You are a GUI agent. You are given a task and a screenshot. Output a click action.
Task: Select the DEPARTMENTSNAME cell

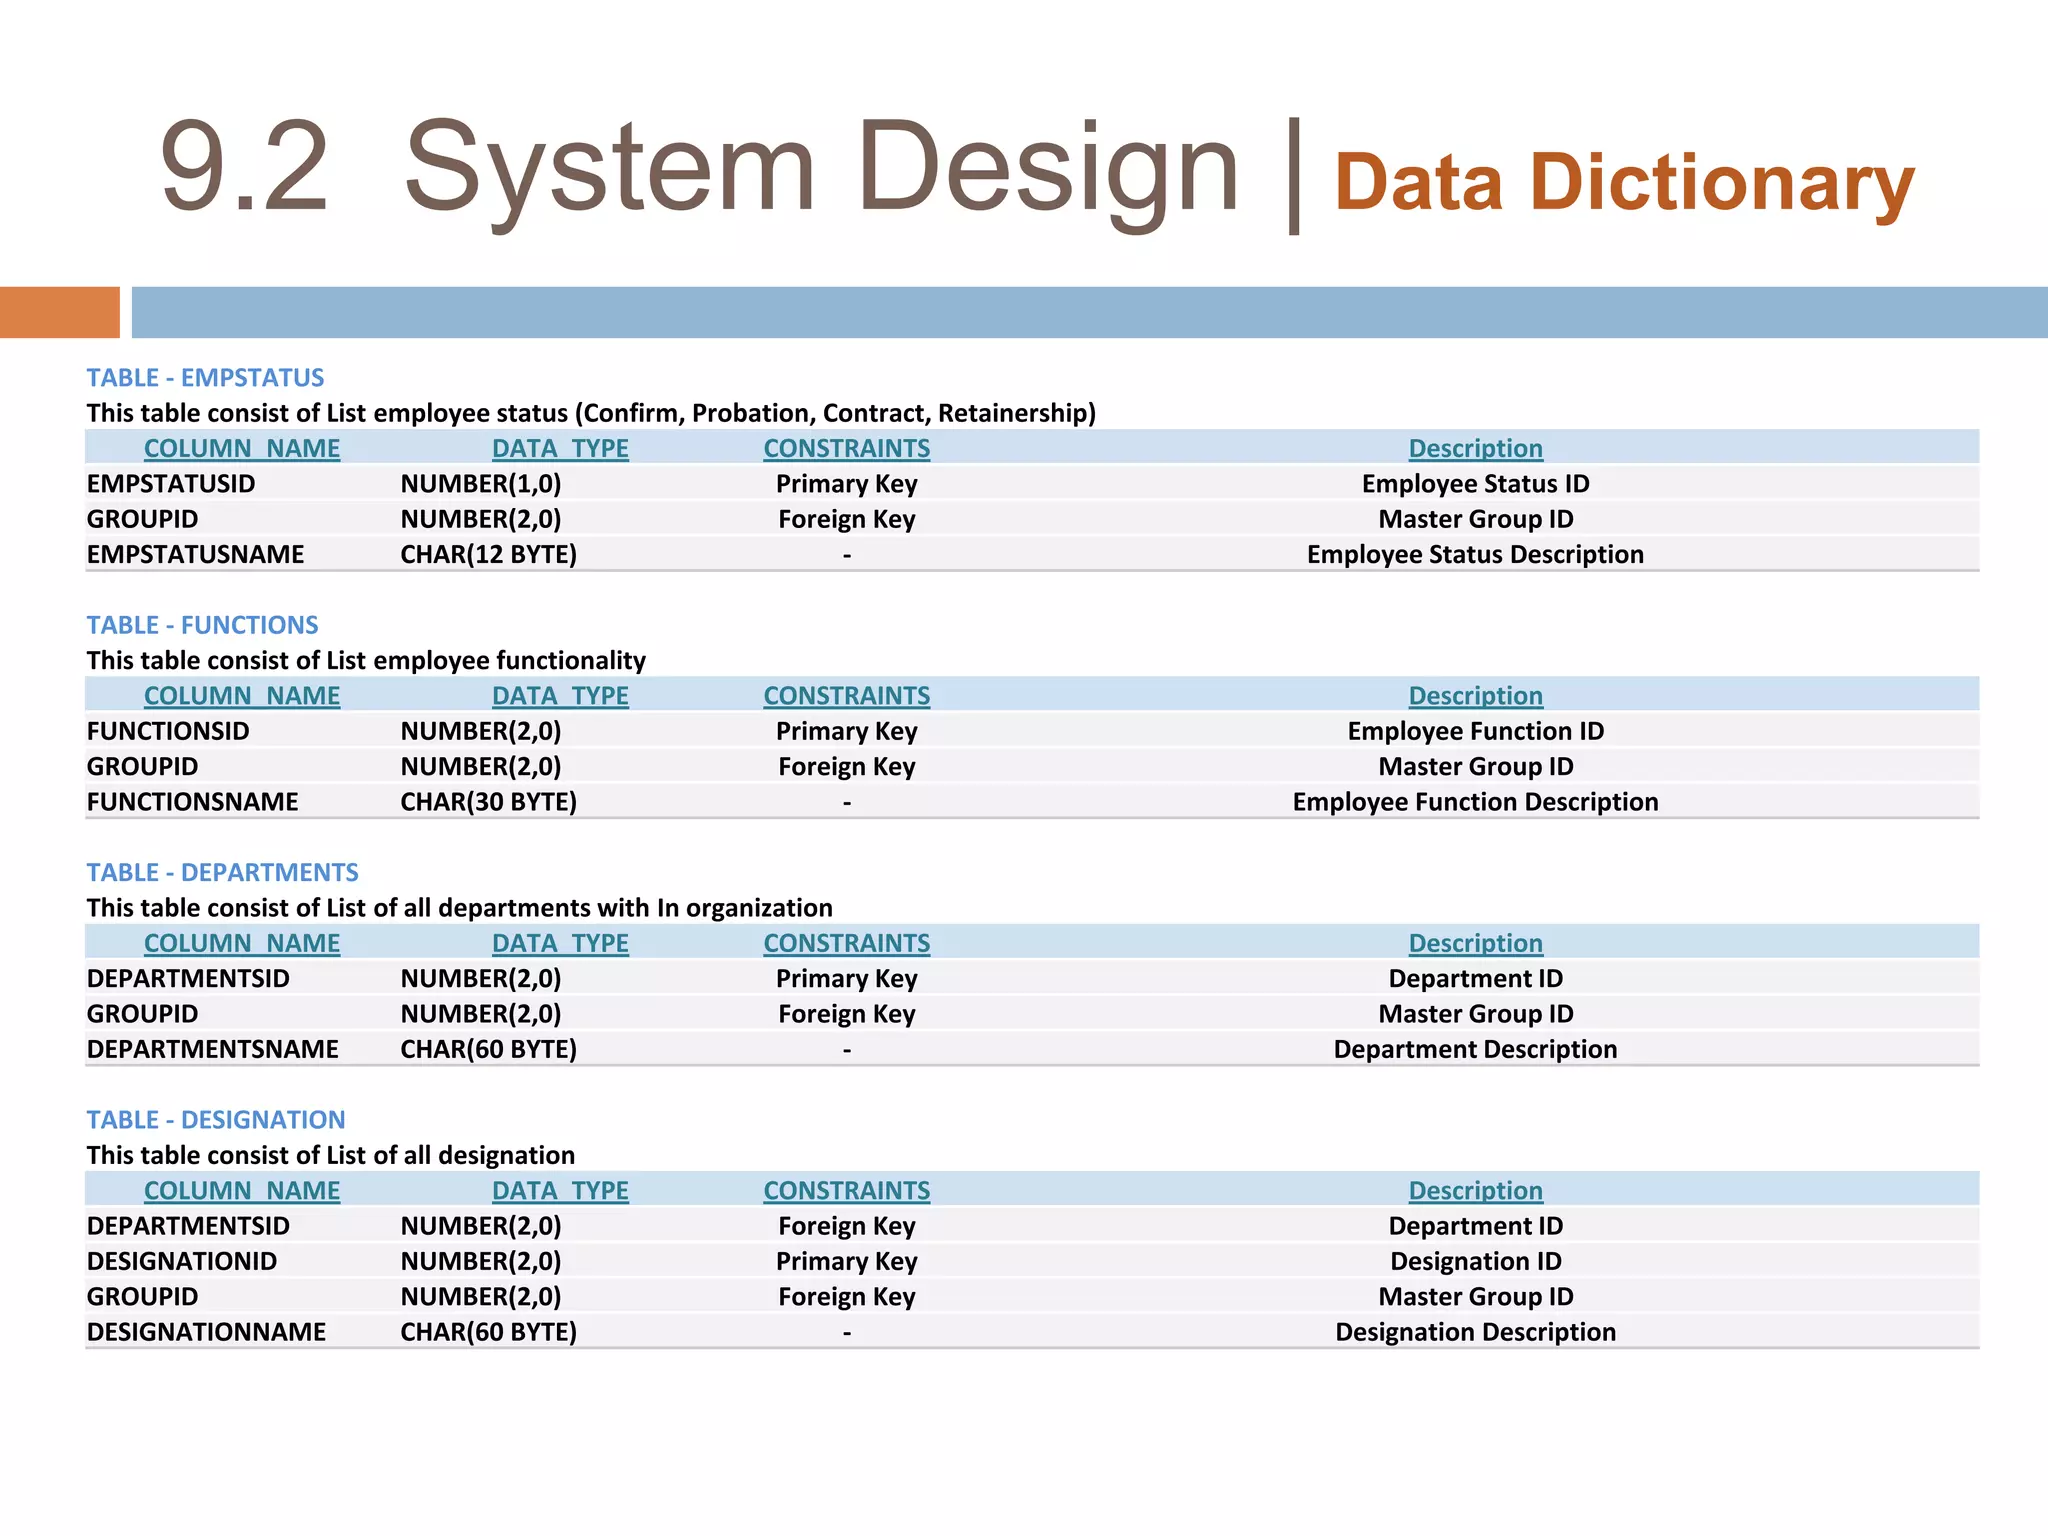212,1049
